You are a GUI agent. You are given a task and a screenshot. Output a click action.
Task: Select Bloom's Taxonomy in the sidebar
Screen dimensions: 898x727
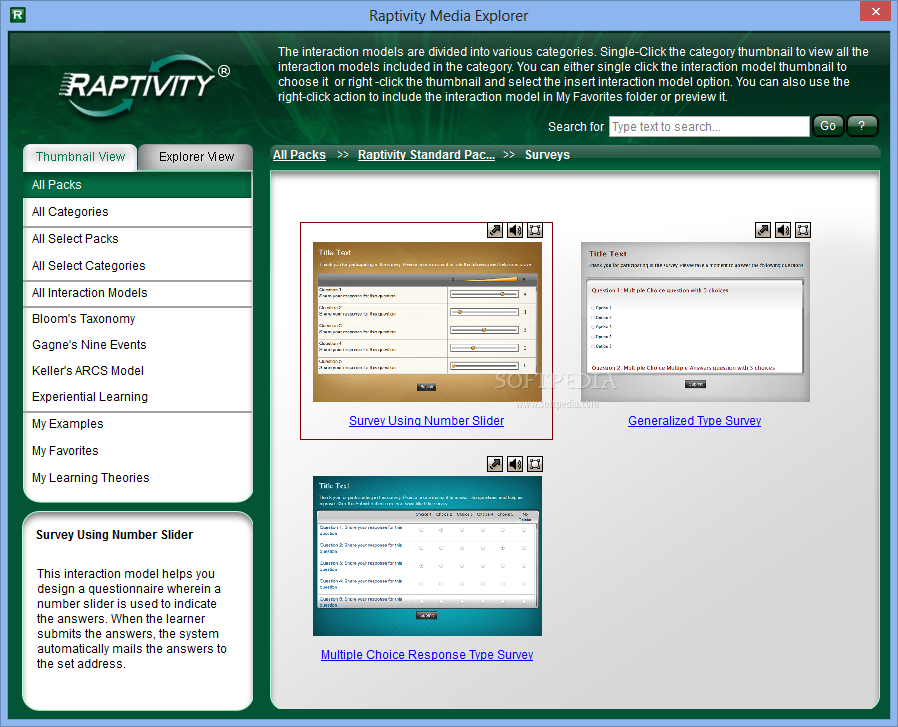coord(137,319)
